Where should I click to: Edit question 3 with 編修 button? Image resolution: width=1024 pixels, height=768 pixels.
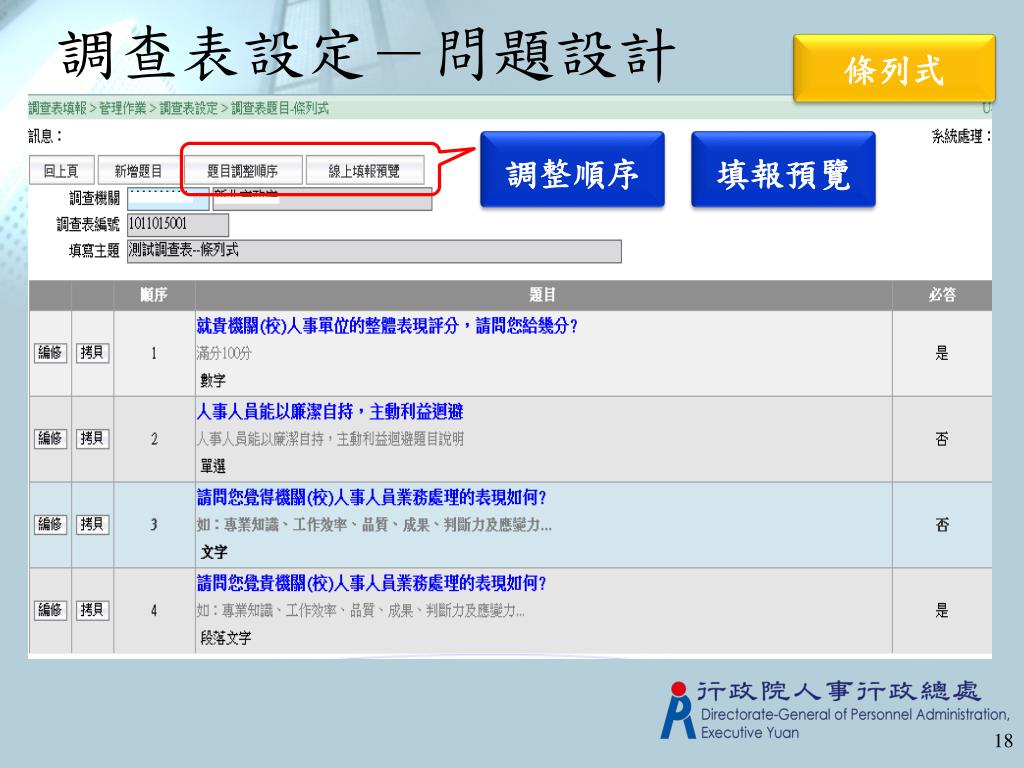pos(50,524)
